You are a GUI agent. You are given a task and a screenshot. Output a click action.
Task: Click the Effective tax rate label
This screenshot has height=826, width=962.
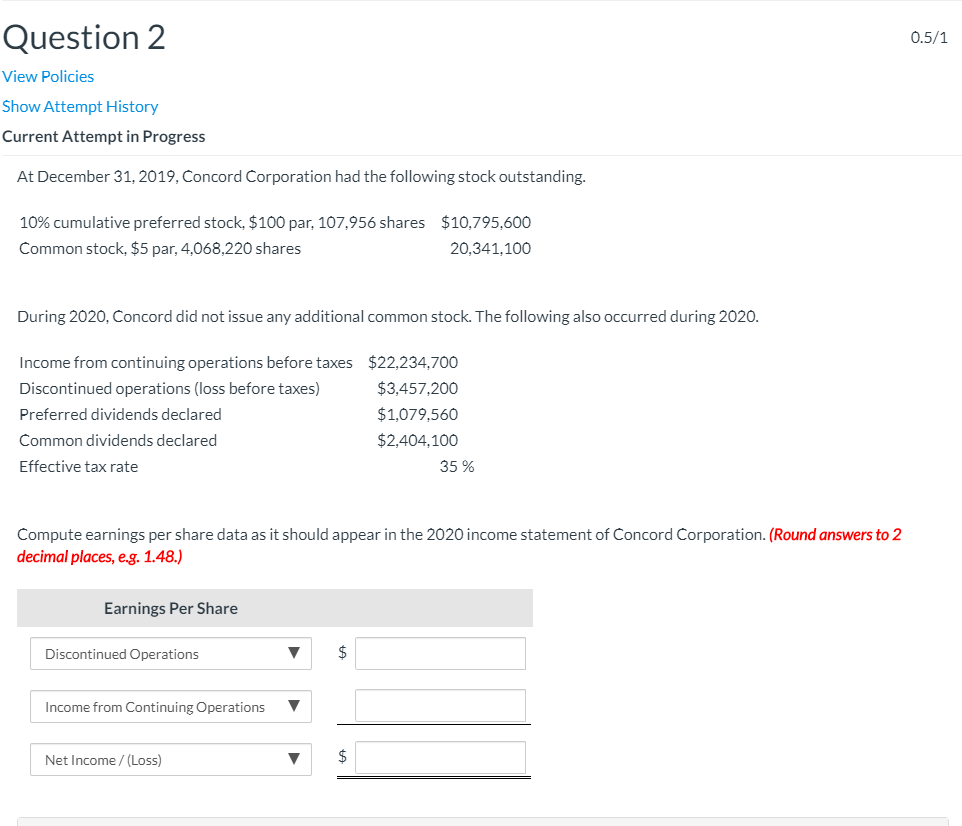point(79,467)
